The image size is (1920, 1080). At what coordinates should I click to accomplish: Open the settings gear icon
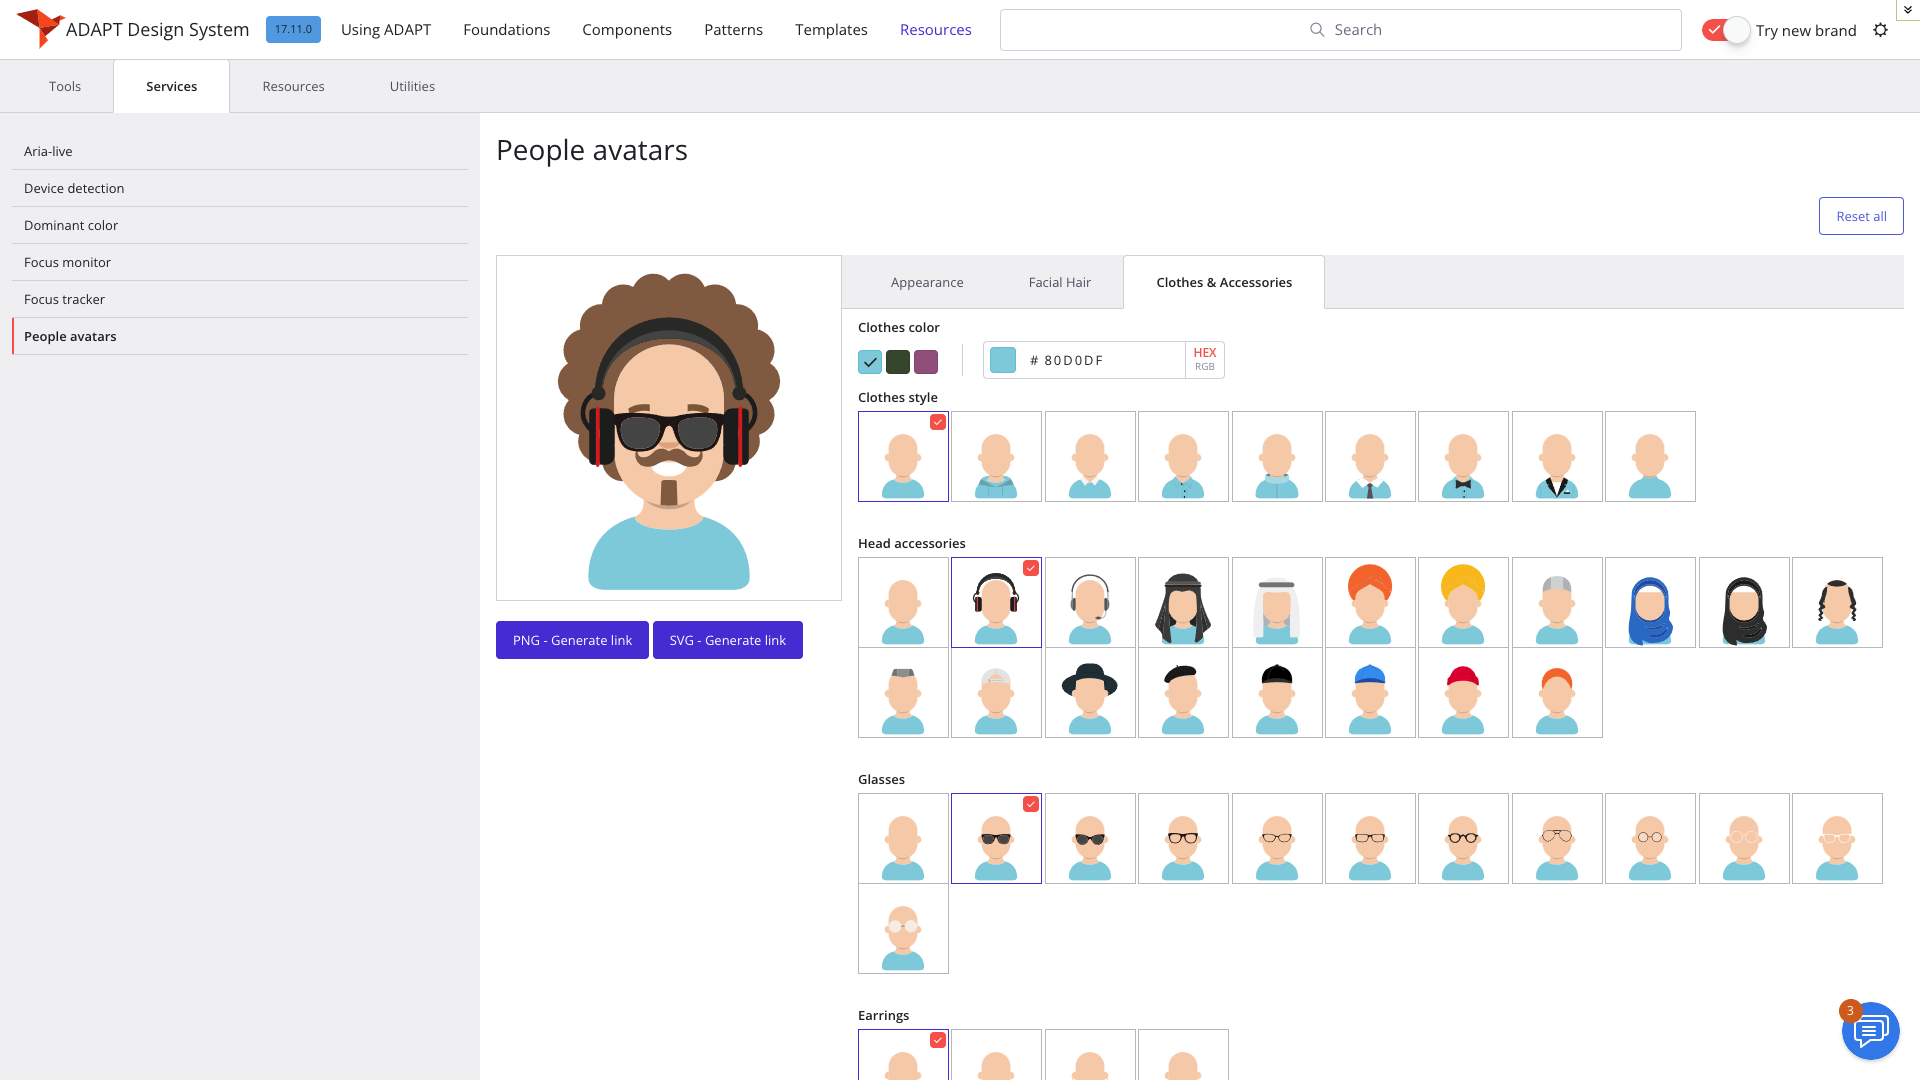[1880, 30]
